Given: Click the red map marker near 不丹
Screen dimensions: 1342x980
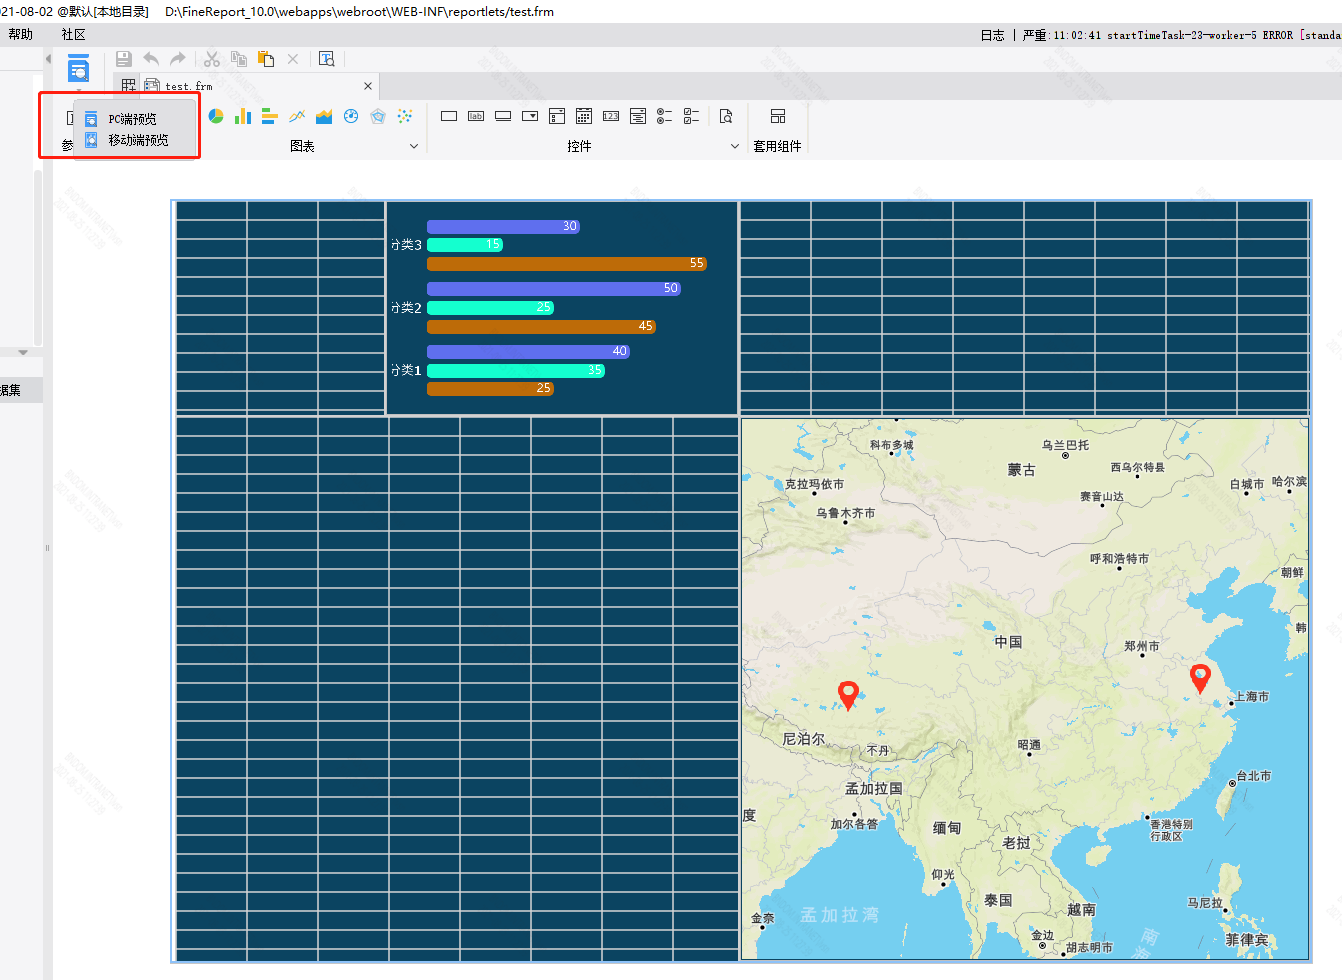Looking at the screenshot, I should point(848,695).
